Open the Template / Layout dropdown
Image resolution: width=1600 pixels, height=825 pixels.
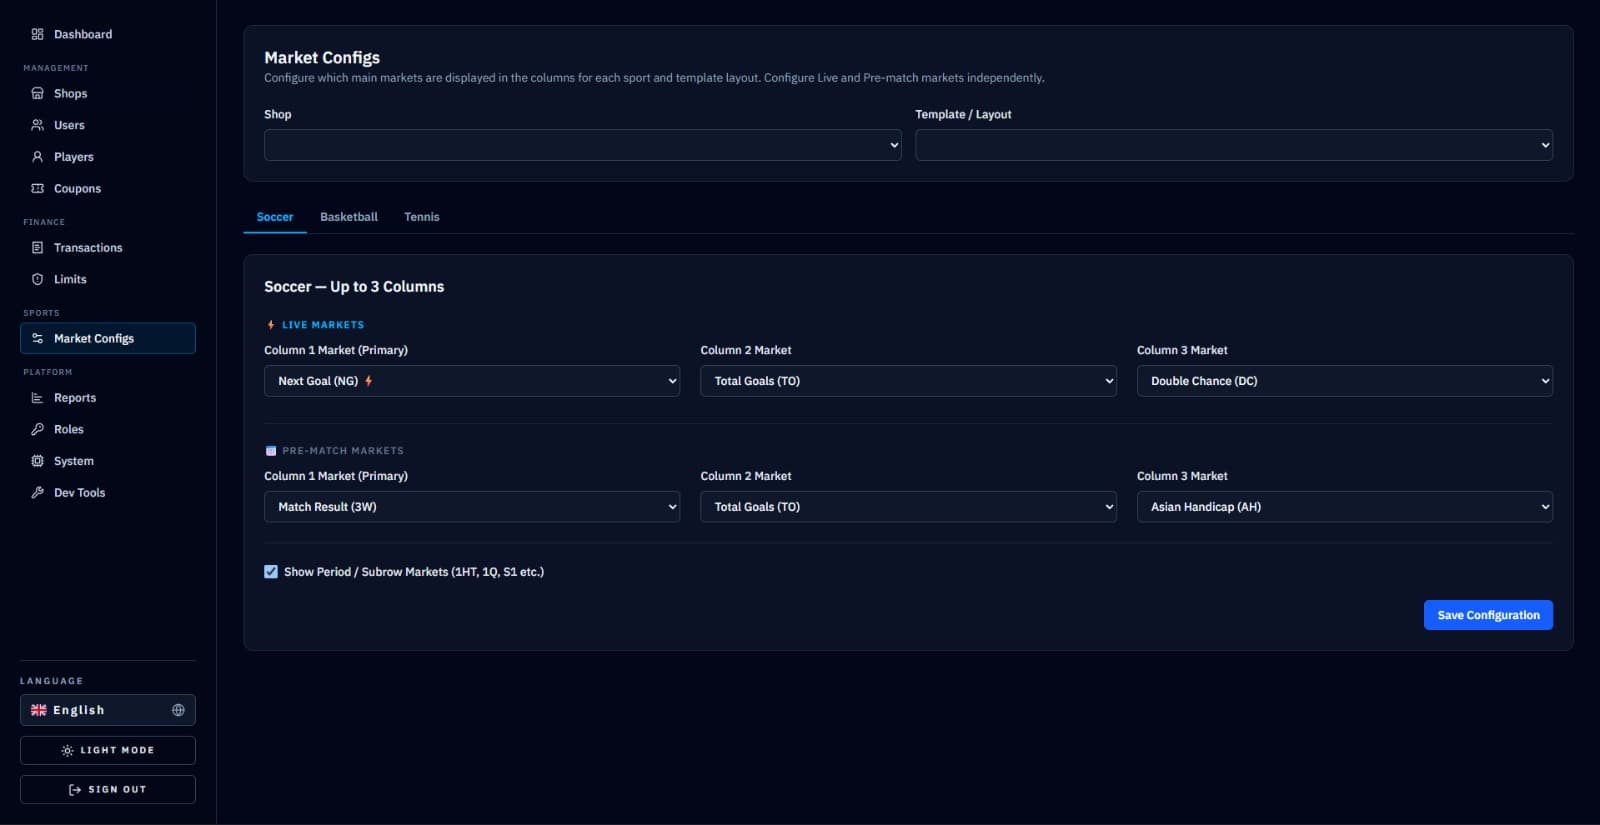(1234, 145)
